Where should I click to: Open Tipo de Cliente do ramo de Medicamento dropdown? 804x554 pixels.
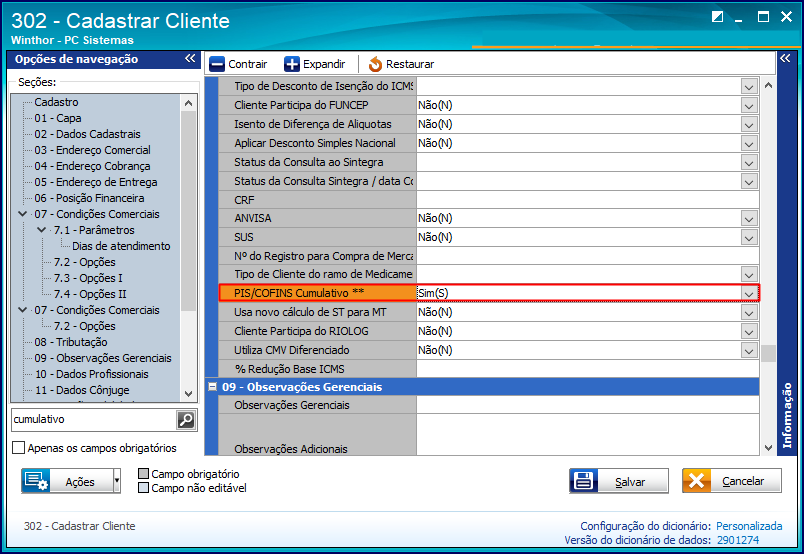click(x=749, y=274)
